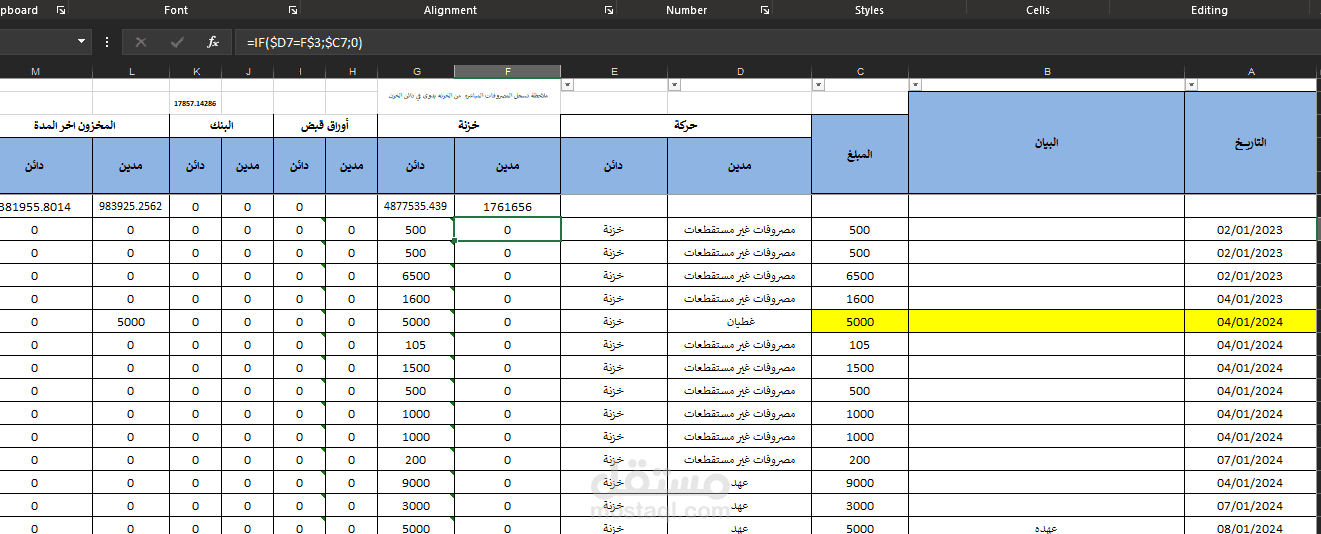Click the المبلغ header cell

click(860, 154)
